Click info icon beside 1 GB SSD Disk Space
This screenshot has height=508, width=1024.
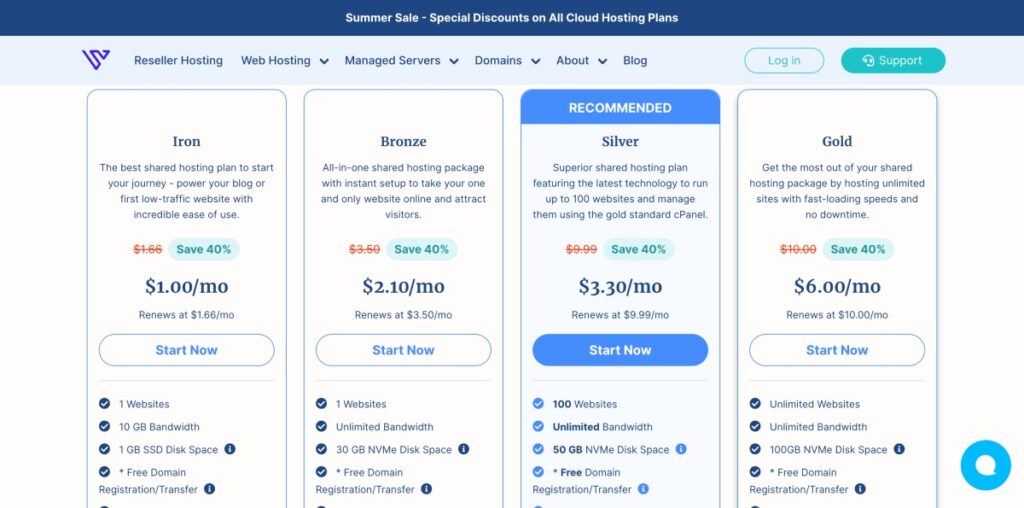[230, 449]
